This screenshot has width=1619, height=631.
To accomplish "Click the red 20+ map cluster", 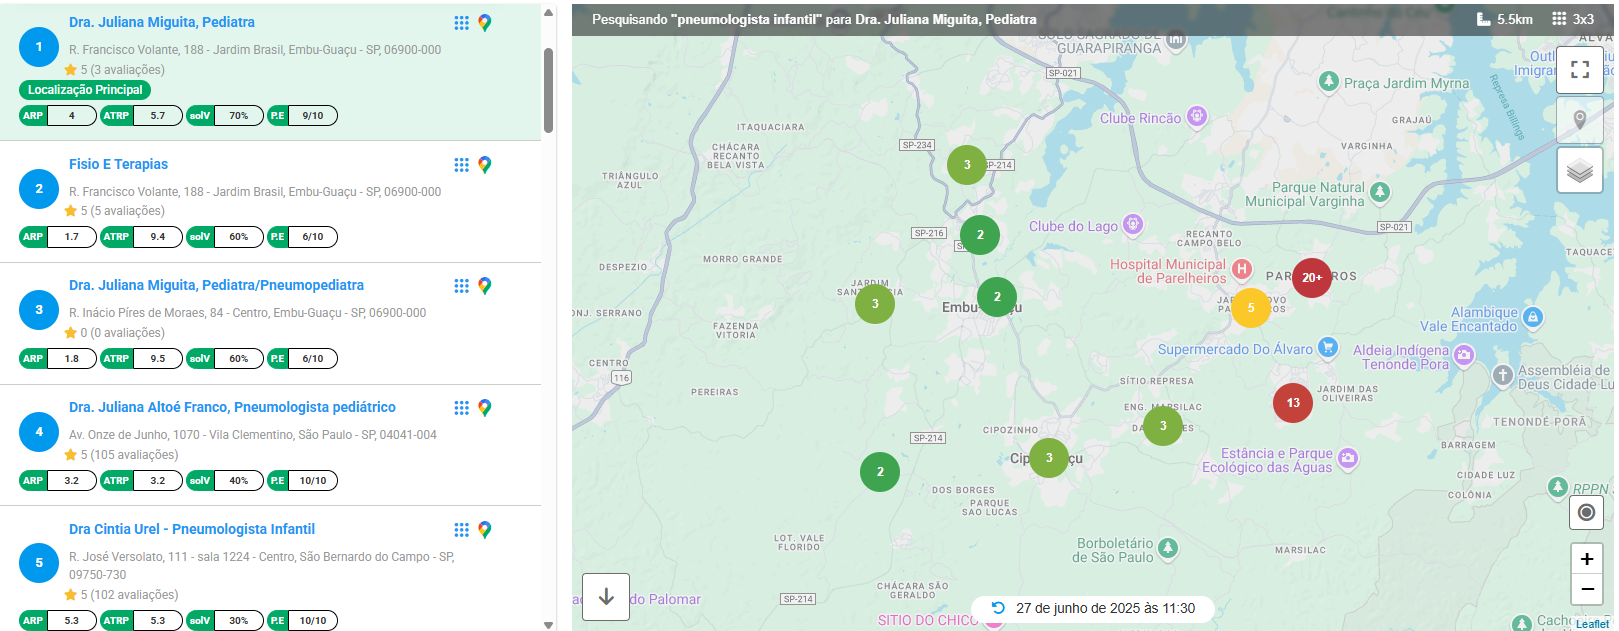I will point(1312,278).
